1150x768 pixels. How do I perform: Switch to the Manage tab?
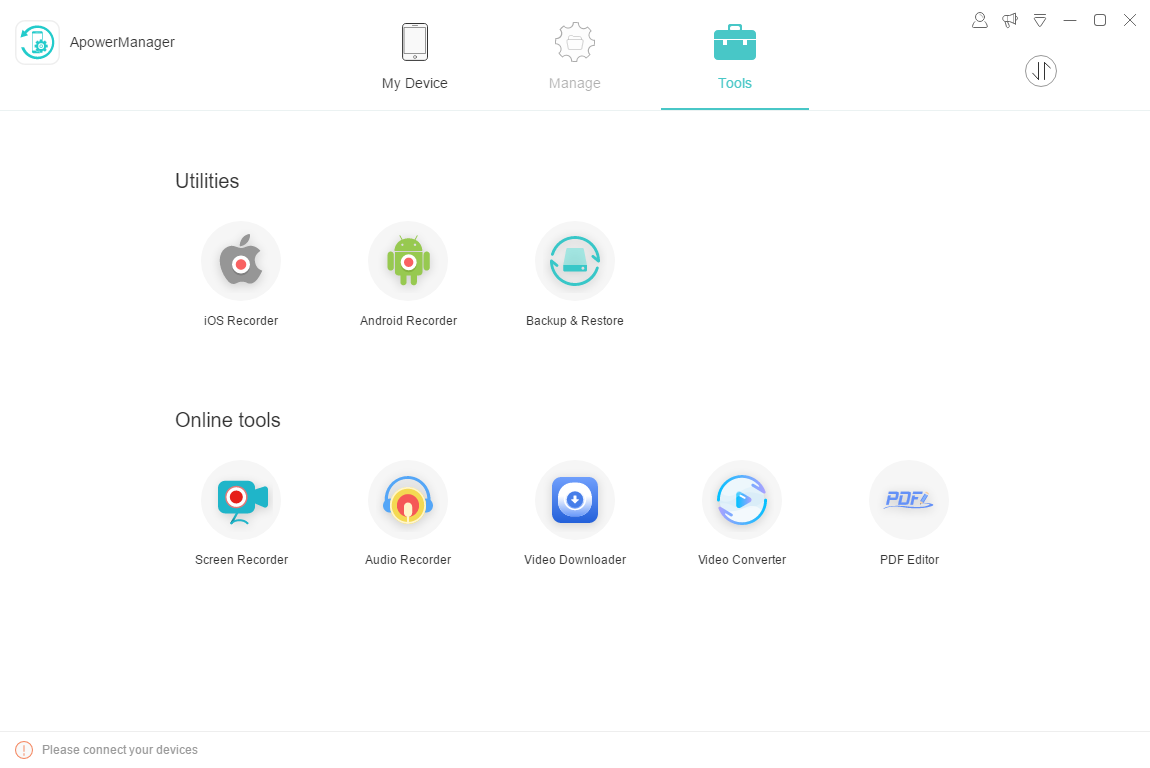pos(574,55)
